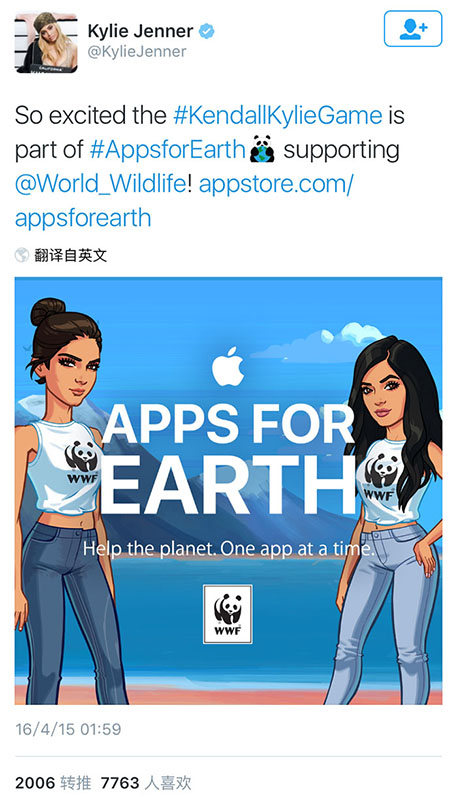The height and width of the screenshot is (800, 457).
Task: Tap the translate from English text
Action: [x=71, y=255]
